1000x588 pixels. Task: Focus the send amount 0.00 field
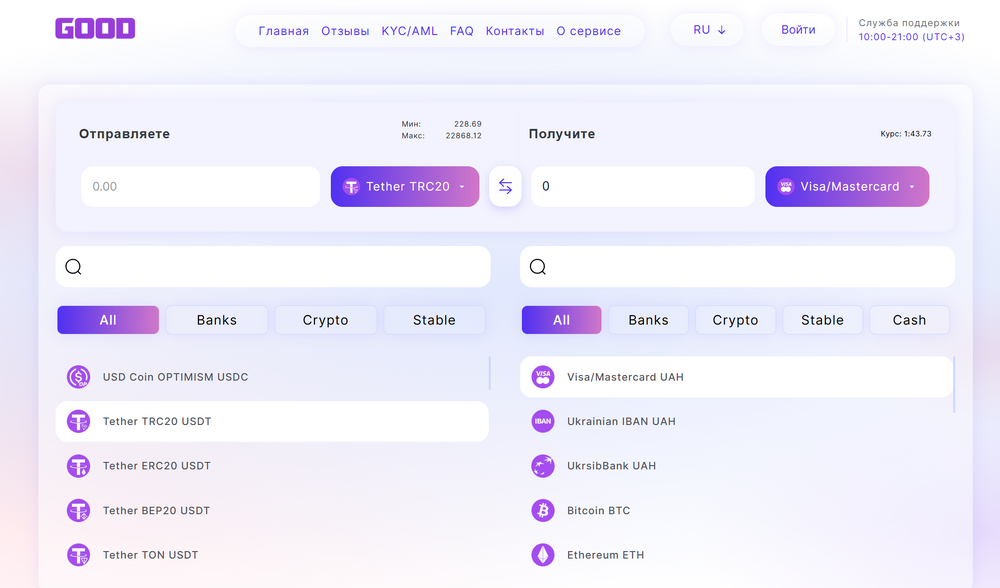(200, 186)
